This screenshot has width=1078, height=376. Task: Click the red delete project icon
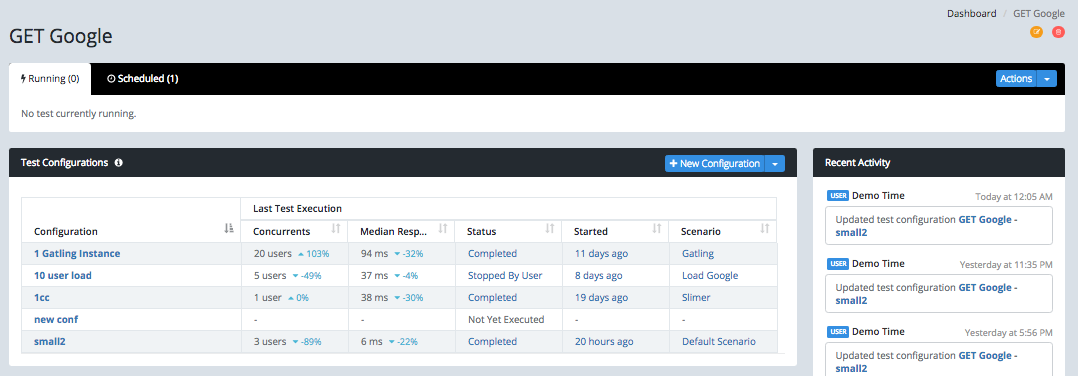1059,32
